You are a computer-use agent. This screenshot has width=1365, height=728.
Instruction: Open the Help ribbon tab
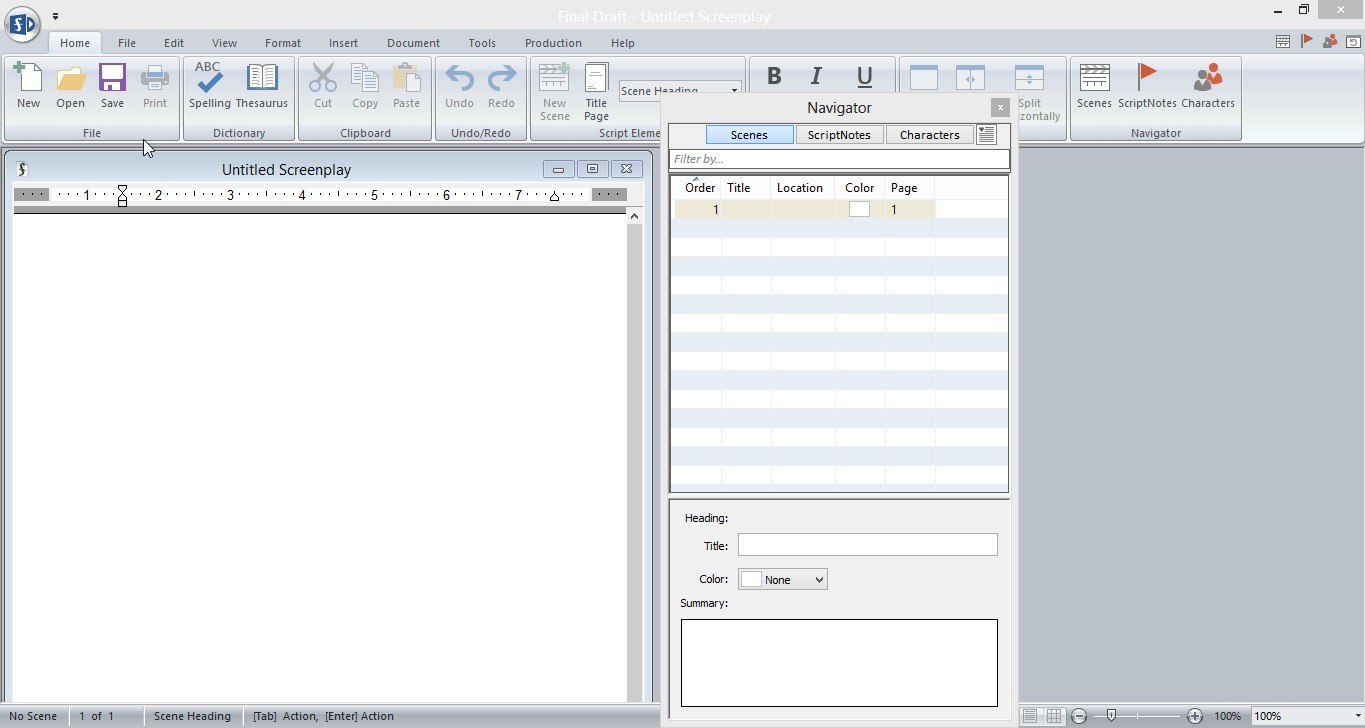pyautogui.click(x=622, y=43)
